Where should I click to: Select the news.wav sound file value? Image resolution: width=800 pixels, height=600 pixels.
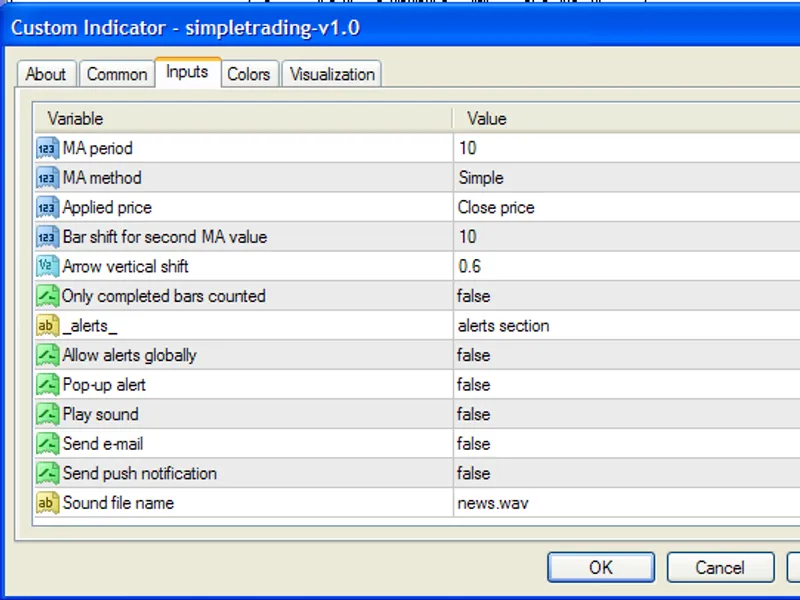click(627, 503)
